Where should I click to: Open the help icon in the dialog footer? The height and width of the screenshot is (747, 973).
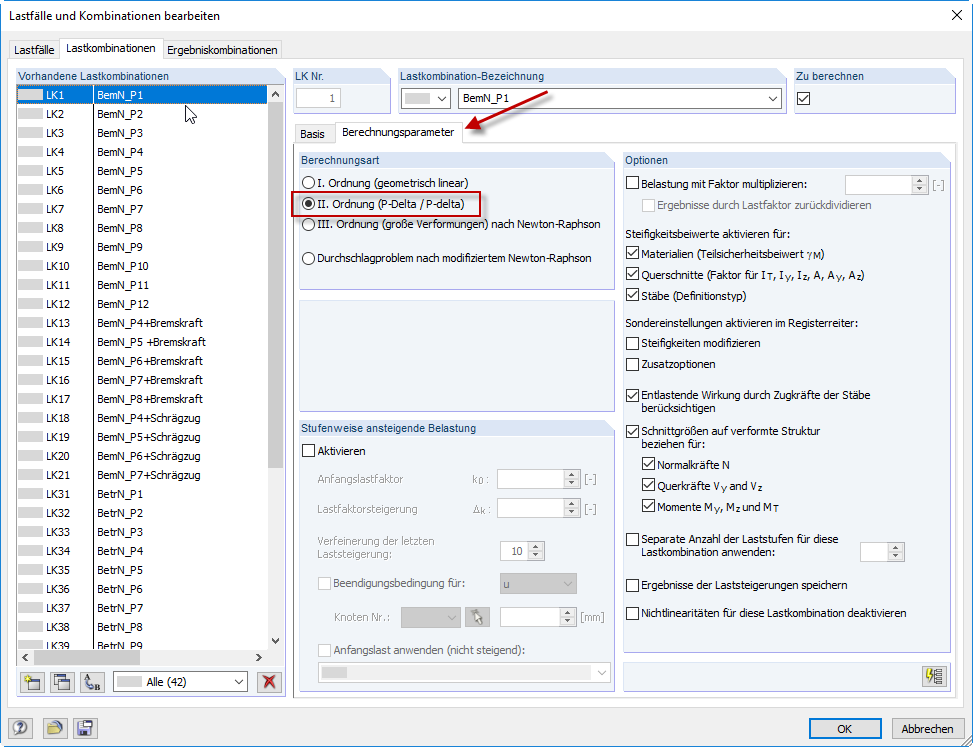click(19, 728)
